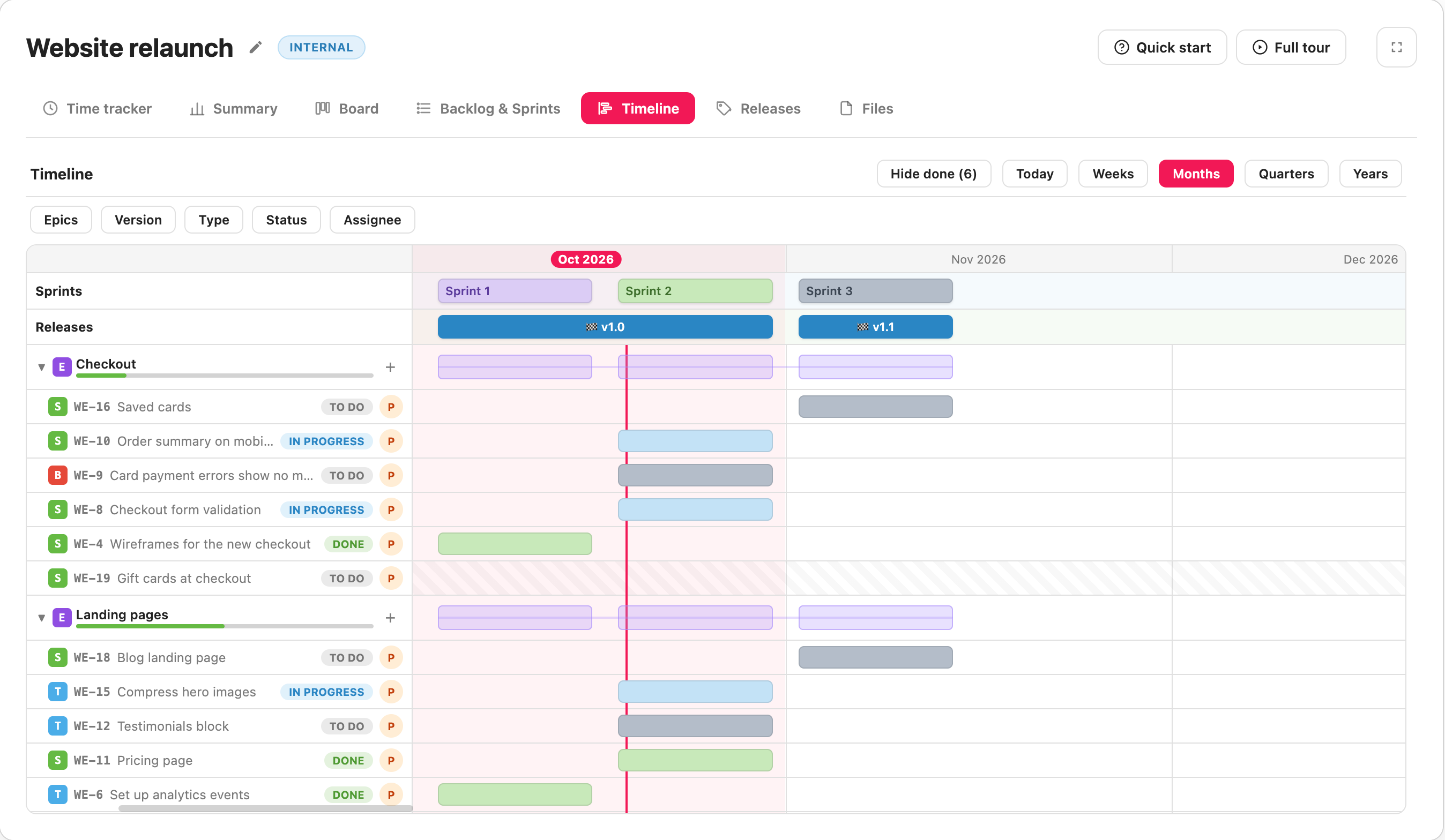1445x840 pixels.
Task: Launch the Full tour
Action: pyautogui.click(x=1291, y=47)
